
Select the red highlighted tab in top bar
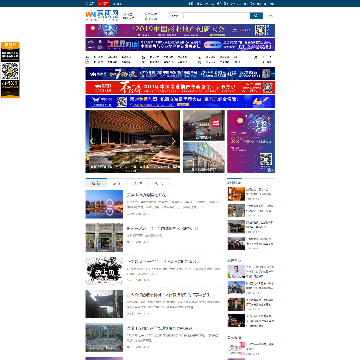[103, 3]
